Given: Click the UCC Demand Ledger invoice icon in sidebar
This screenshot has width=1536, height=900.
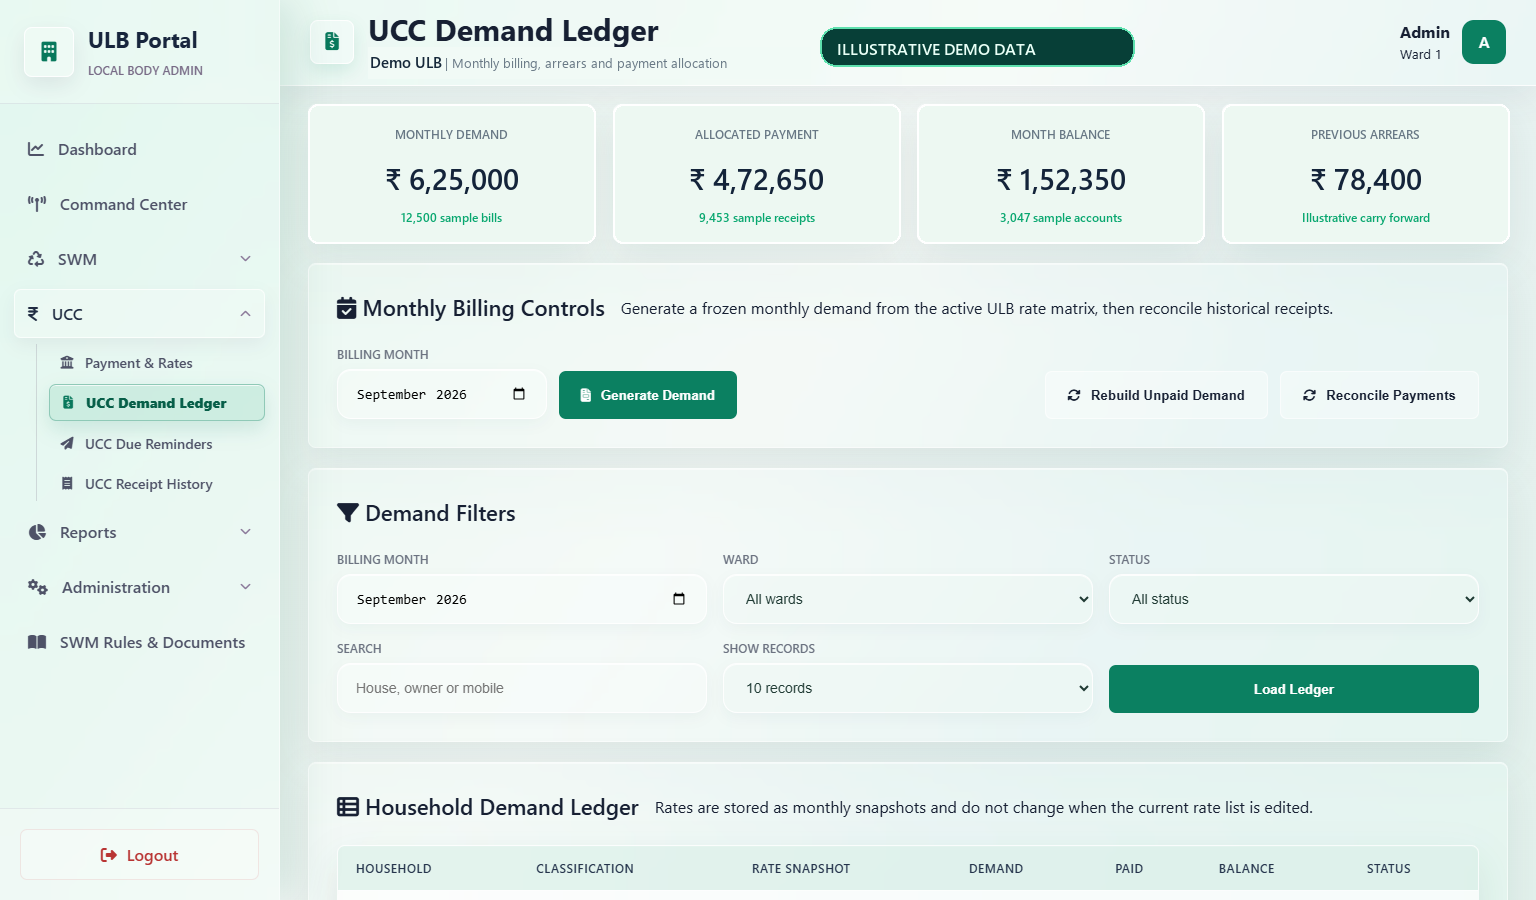Looking at the screenshot, I should [68, 403].
